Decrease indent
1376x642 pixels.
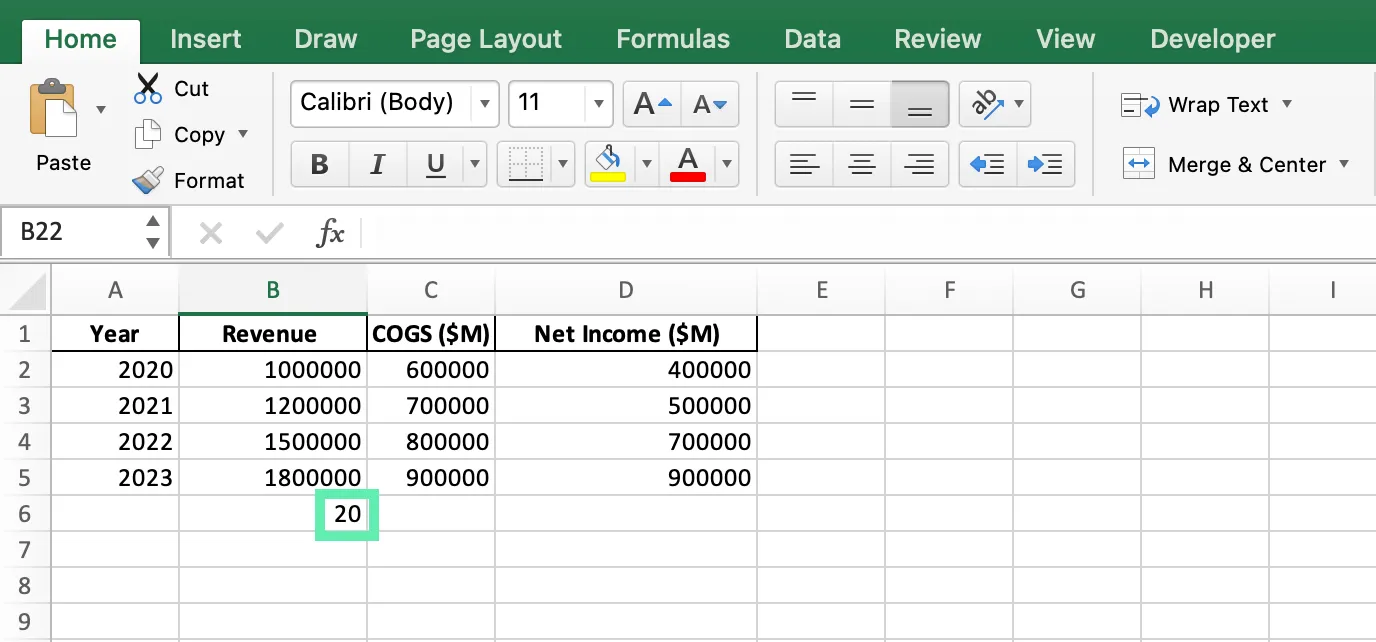click(987, 164)
